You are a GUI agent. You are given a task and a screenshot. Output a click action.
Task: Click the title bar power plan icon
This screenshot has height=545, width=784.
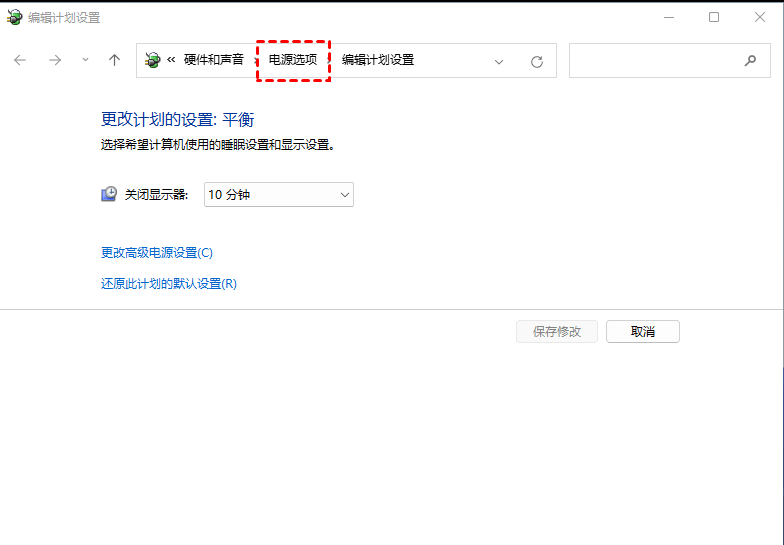pos(14,17)
